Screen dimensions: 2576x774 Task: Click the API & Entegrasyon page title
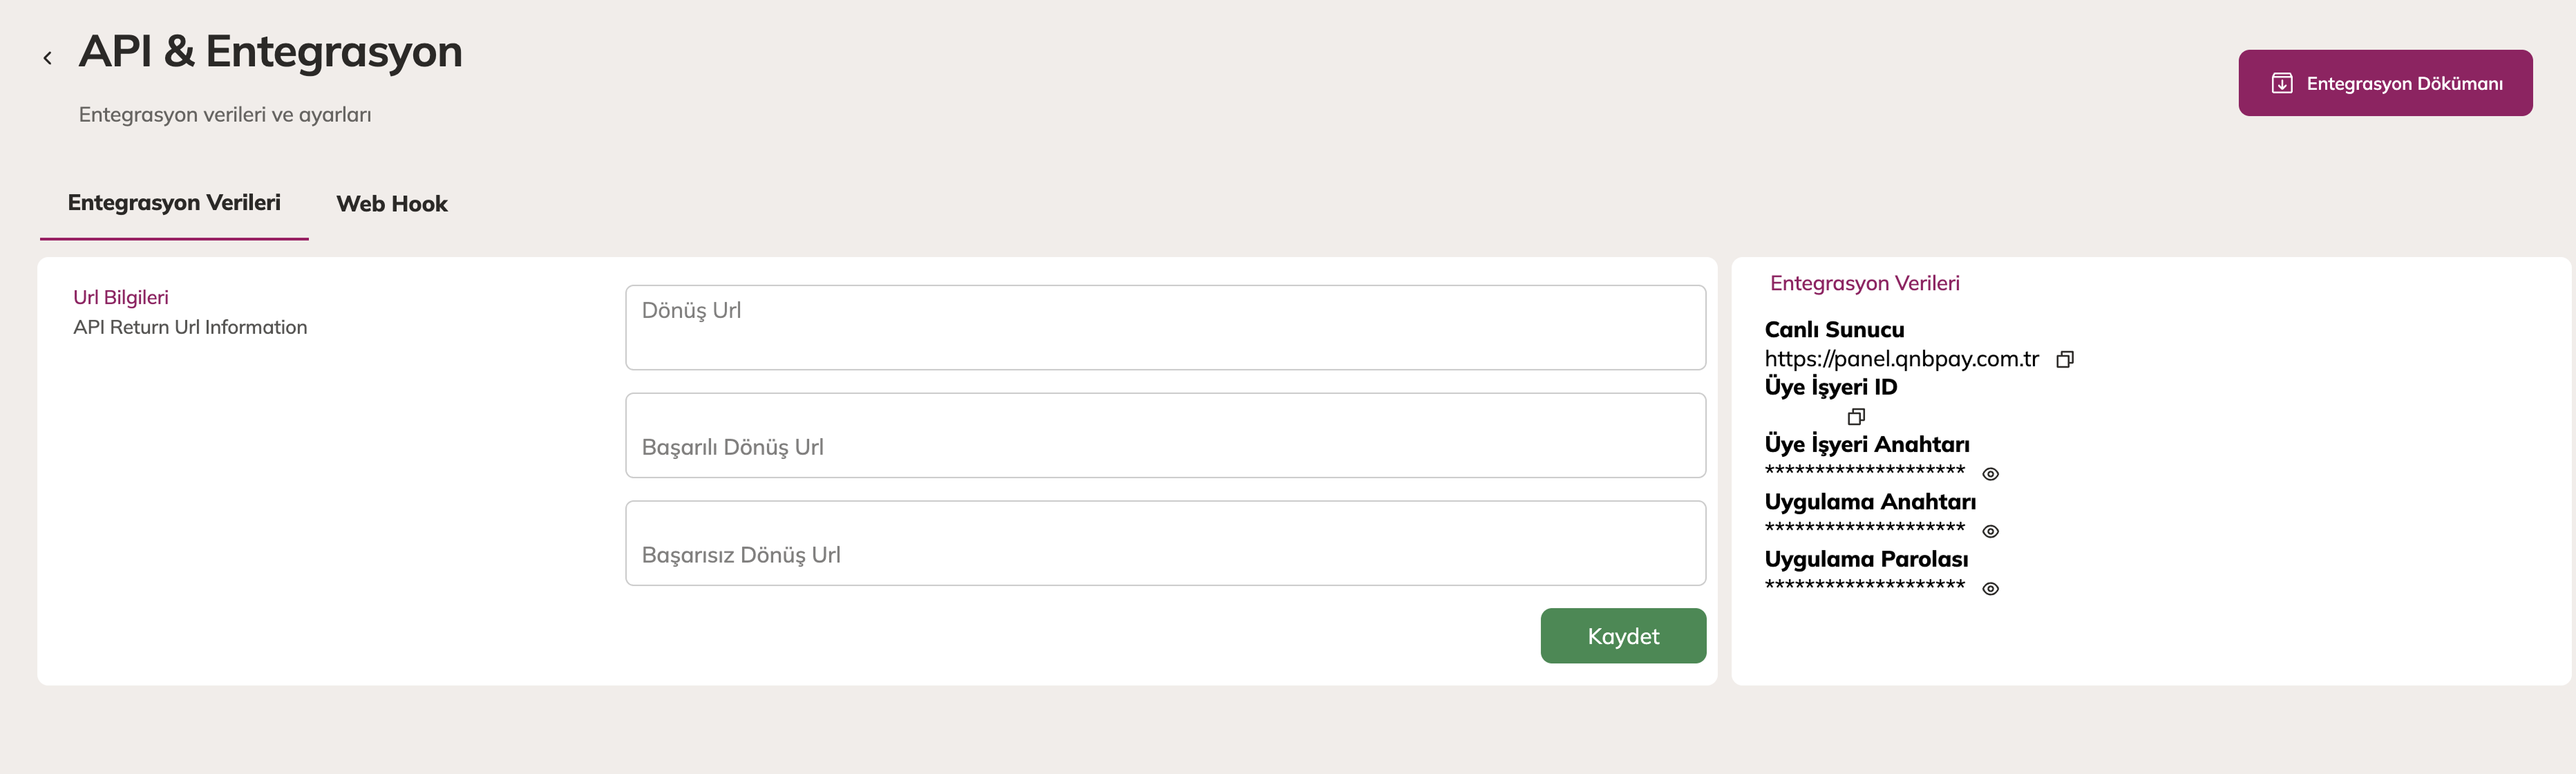tap(270, 52)
